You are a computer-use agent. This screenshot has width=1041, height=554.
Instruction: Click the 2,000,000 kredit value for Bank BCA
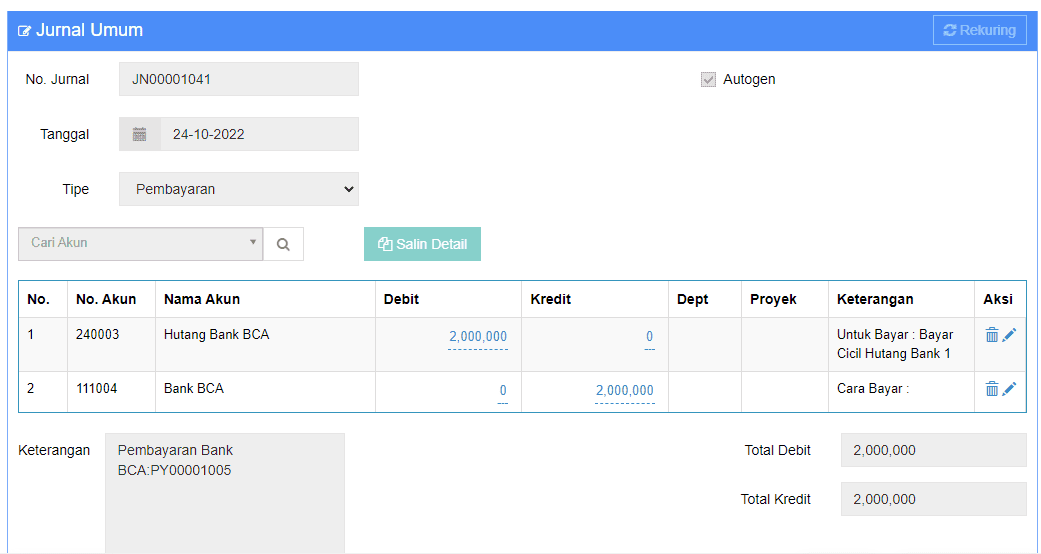(625, 390)
